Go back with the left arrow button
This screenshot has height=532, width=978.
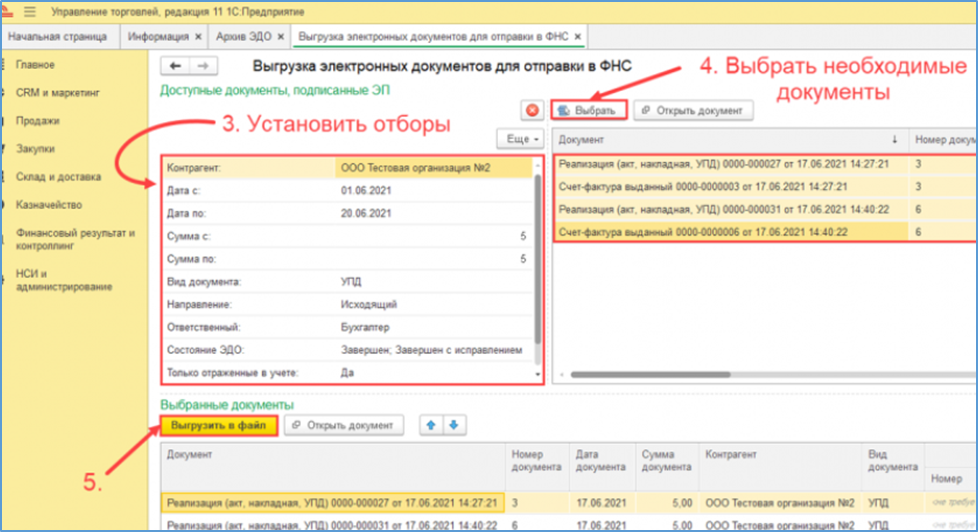(175, 65)
